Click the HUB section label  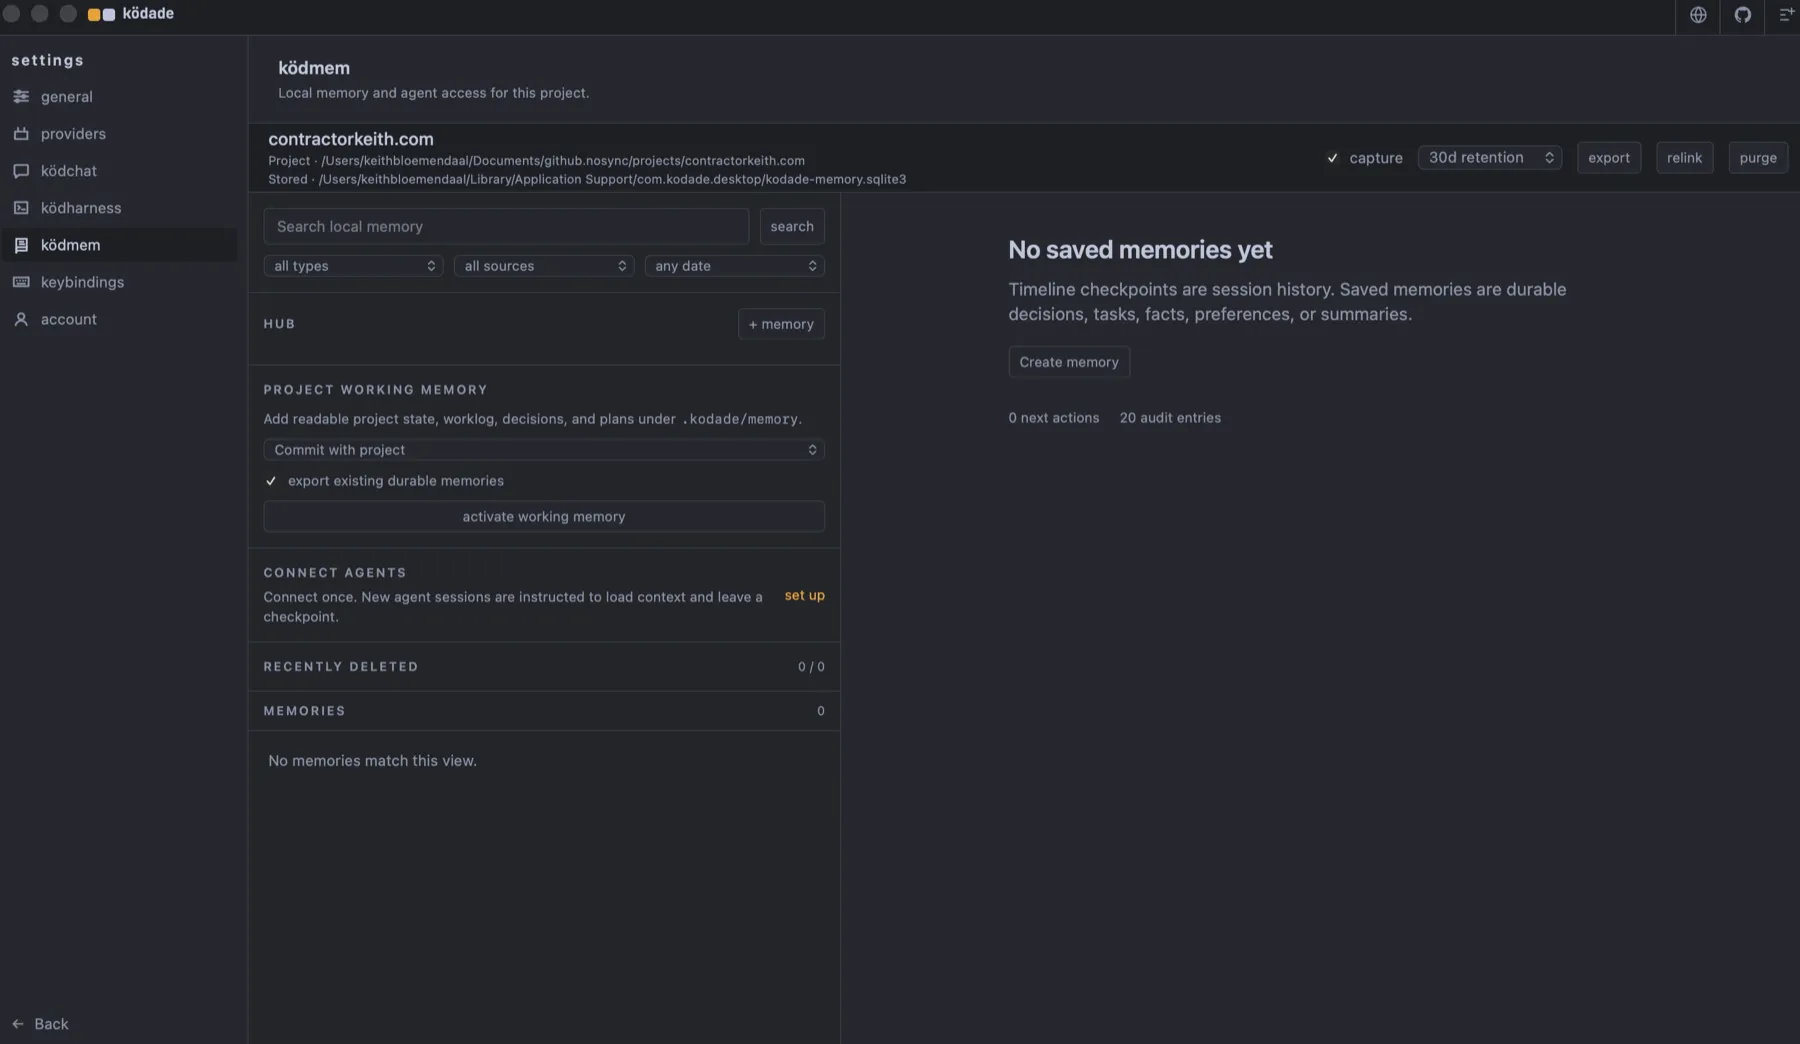279,324
